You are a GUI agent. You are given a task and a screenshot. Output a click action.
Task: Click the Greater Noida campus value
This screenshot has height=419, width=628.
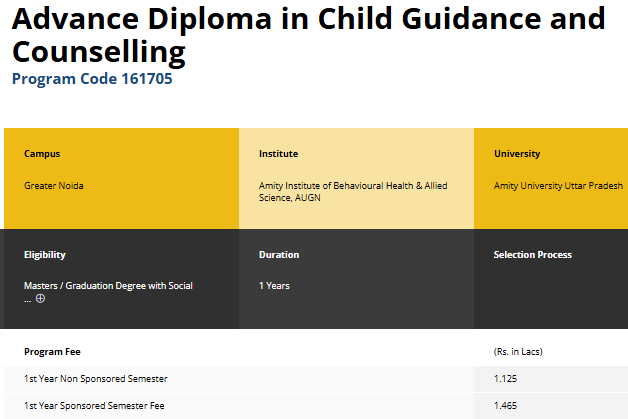(54, 186)
